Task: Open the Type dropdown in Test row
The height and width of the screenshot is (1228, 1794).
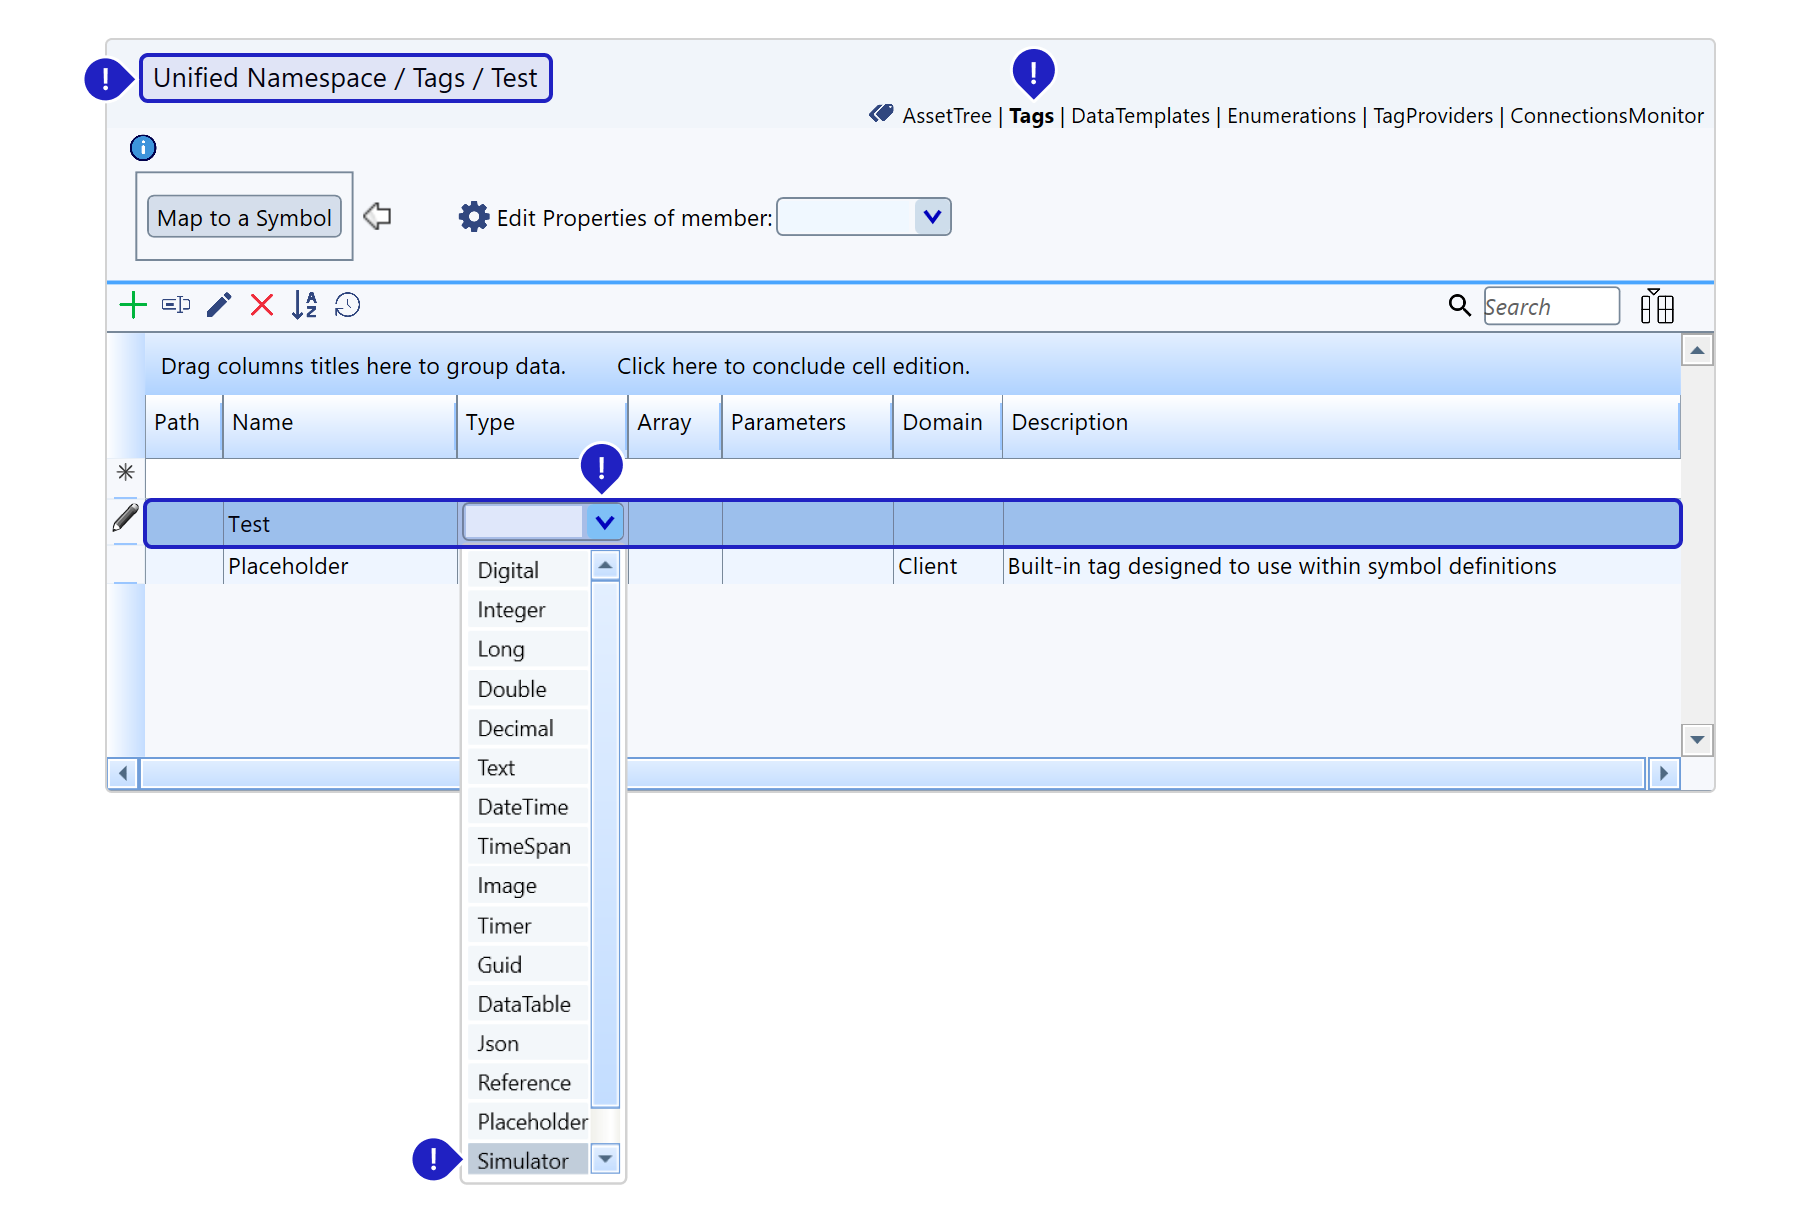Action: (x=604, y=522)
